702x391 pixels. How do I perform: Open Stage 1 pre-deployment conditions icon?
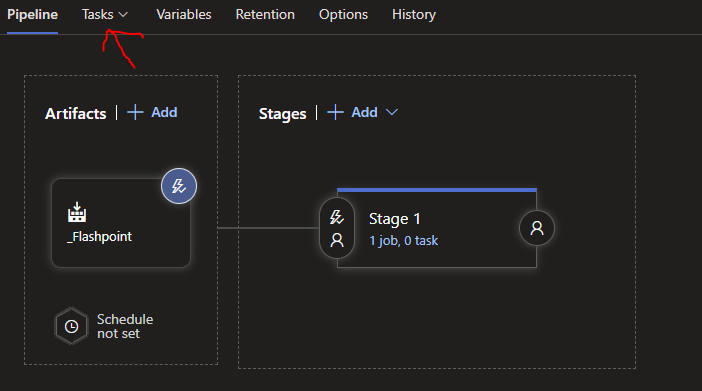[x=337, y=218]
